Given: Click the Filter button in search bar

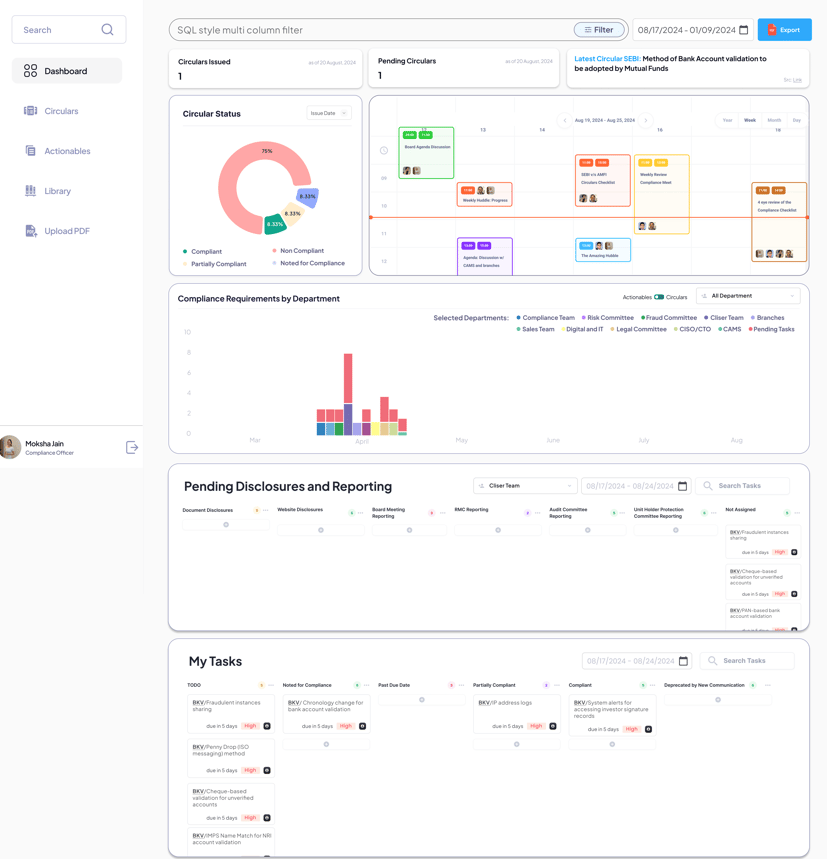Looking at the screenshot, I should (x=599, y=30).
